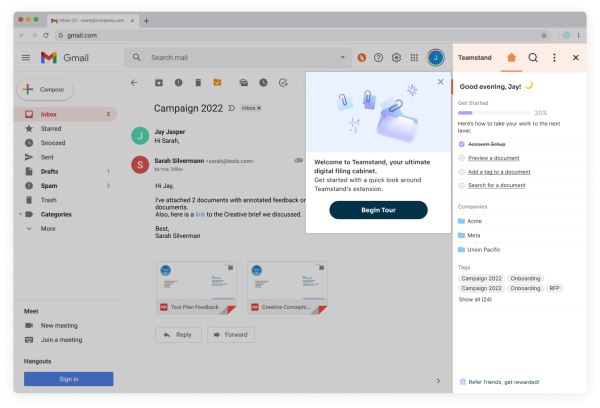Close the Teamstand side panel
This screenshot has height=408, width=600.
pyautogui.click(x=576, y=57)
